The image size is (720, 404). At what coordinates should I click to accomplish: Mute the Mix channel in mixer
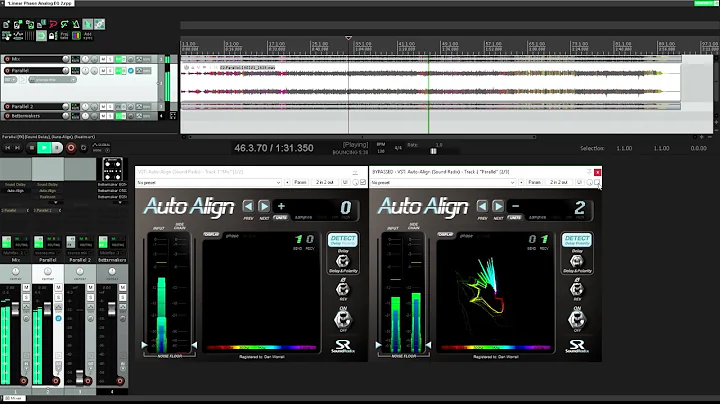pyautogui.click(x=26, y=287)
